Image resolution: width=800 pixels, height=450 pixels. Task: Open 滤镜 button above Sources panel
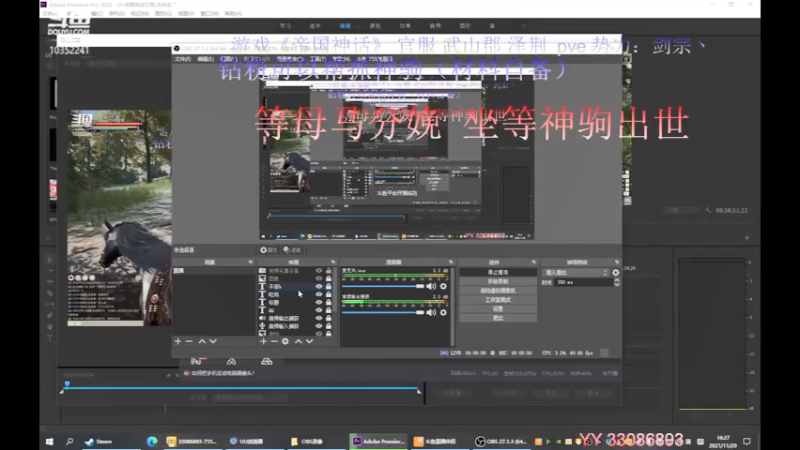point(292,250)
